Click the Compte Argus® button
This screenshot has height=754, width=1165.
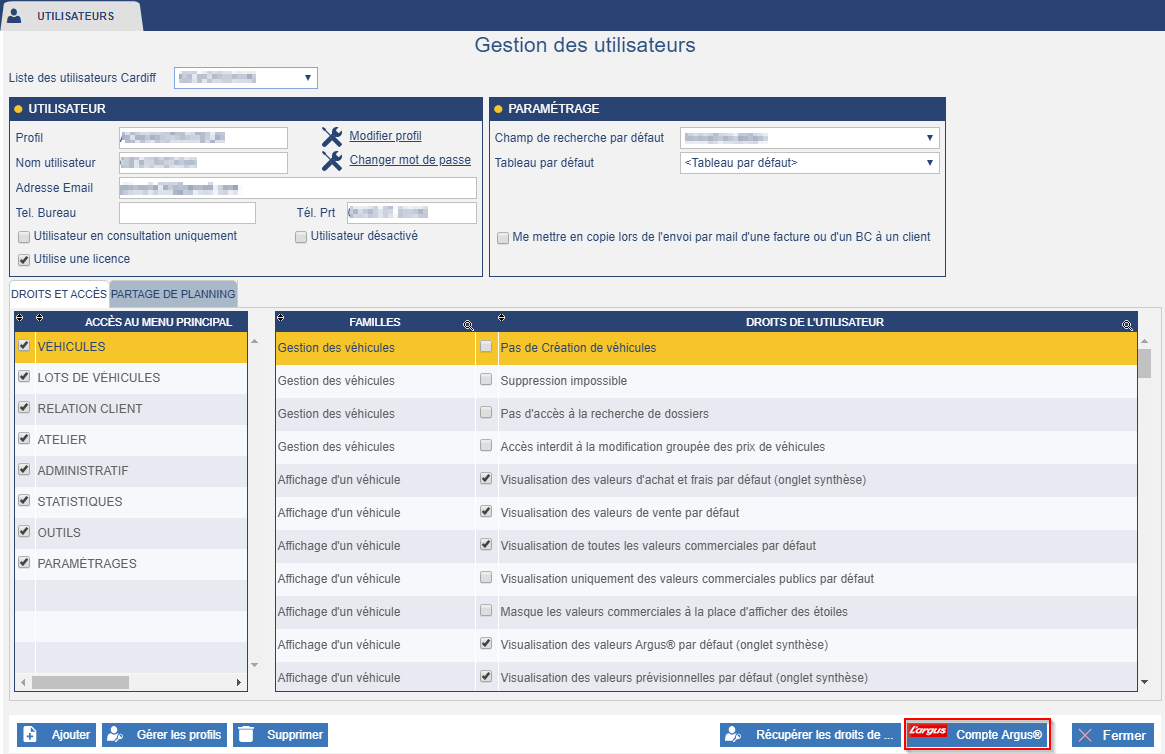(x=978, y=735)
